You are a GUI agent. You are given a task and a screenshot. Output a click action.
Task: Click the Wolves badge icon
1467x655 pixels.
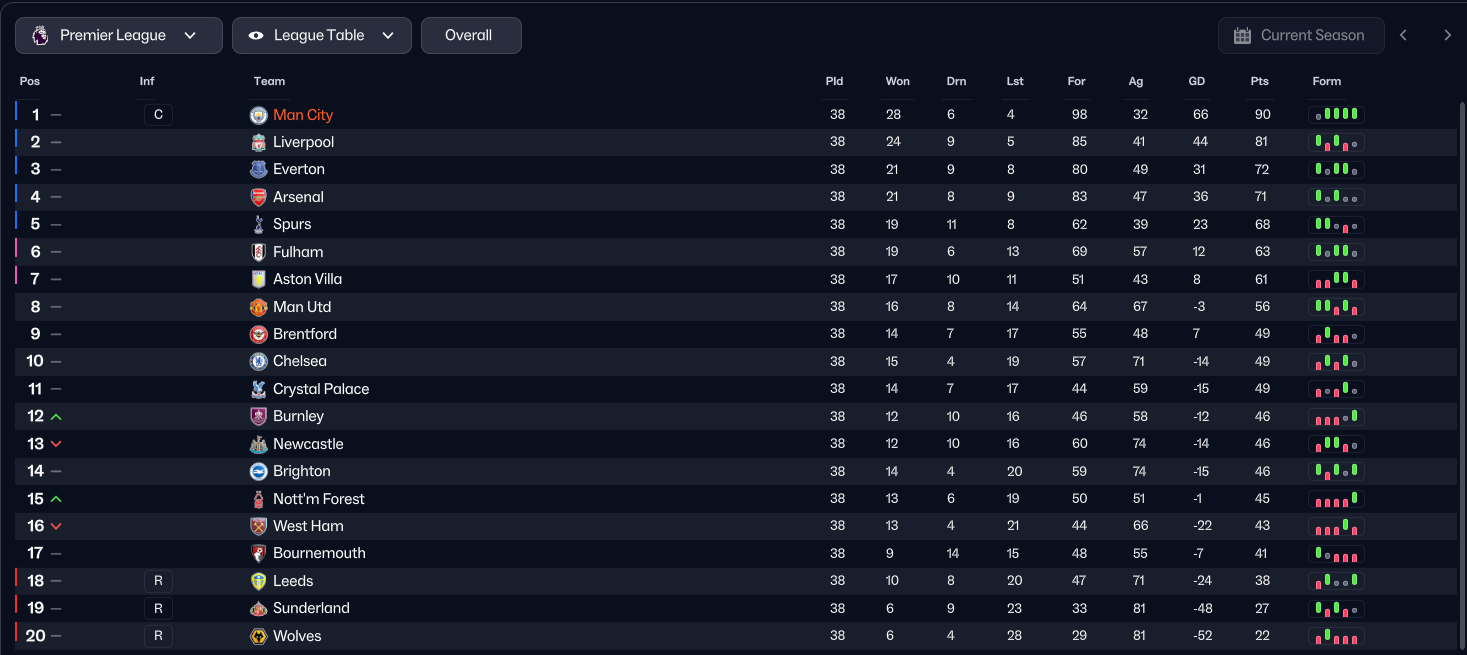point(259,636)
